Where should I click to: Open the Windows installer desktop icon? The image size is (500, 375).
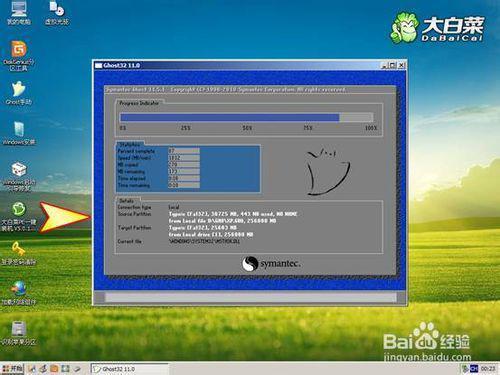[x=19, y=133]
